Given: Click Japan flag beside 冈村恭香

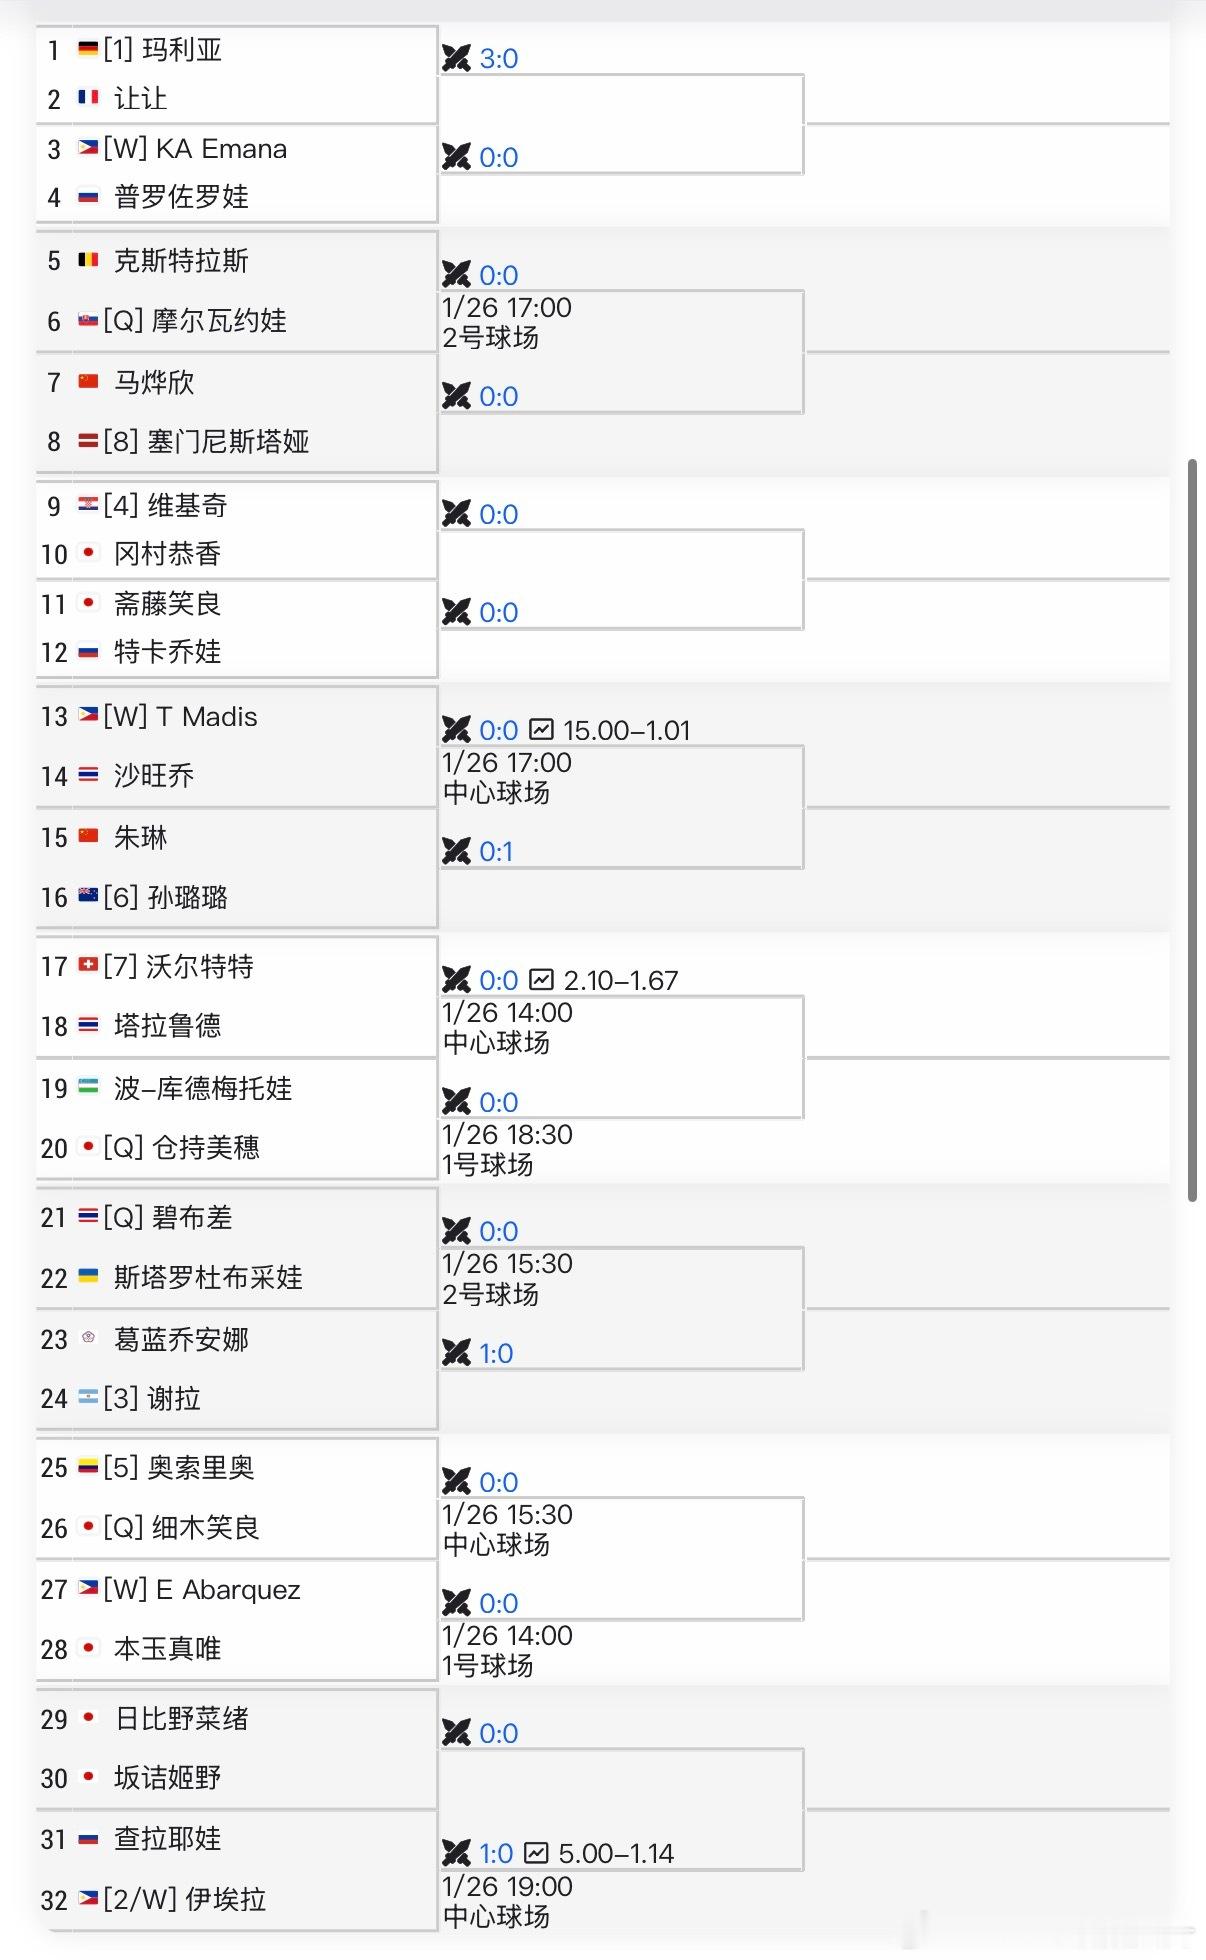Looking at the screenshot, I should click(x=88, y=552).
